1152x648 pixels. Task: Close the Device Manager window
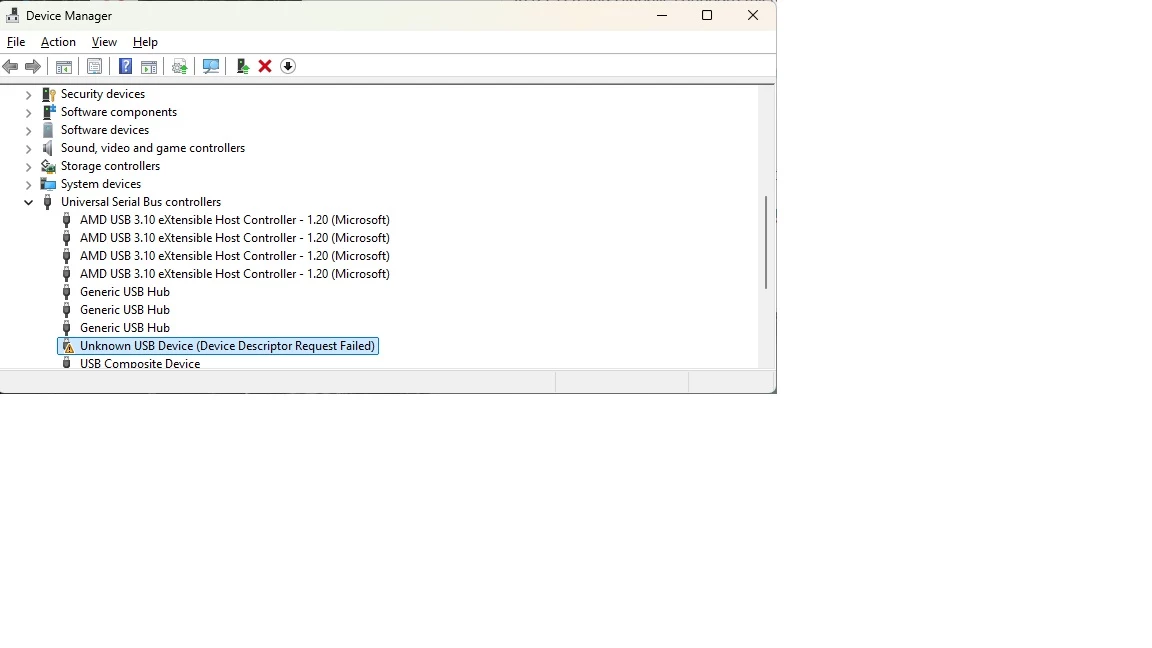click(x=753, y=15)
